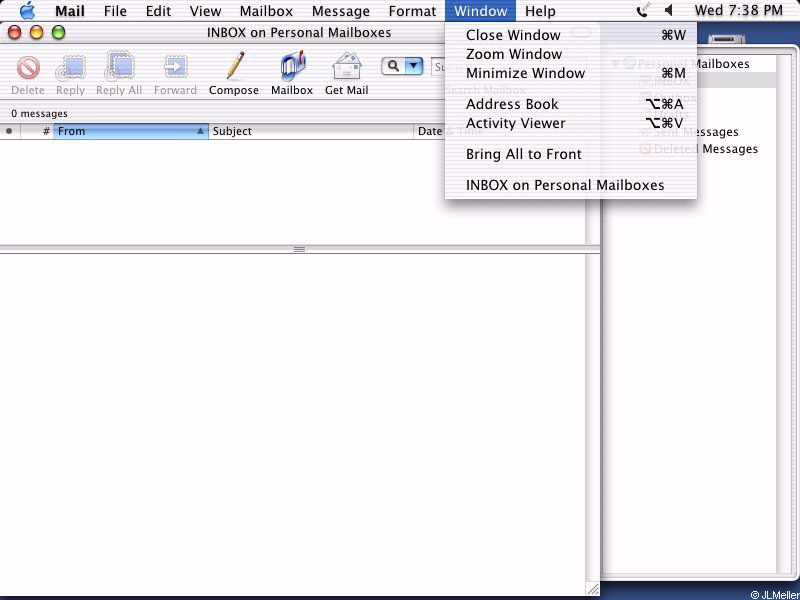Open the Format menu
Viewport: 800px width, 600px height.
click(x=412, y=11)
